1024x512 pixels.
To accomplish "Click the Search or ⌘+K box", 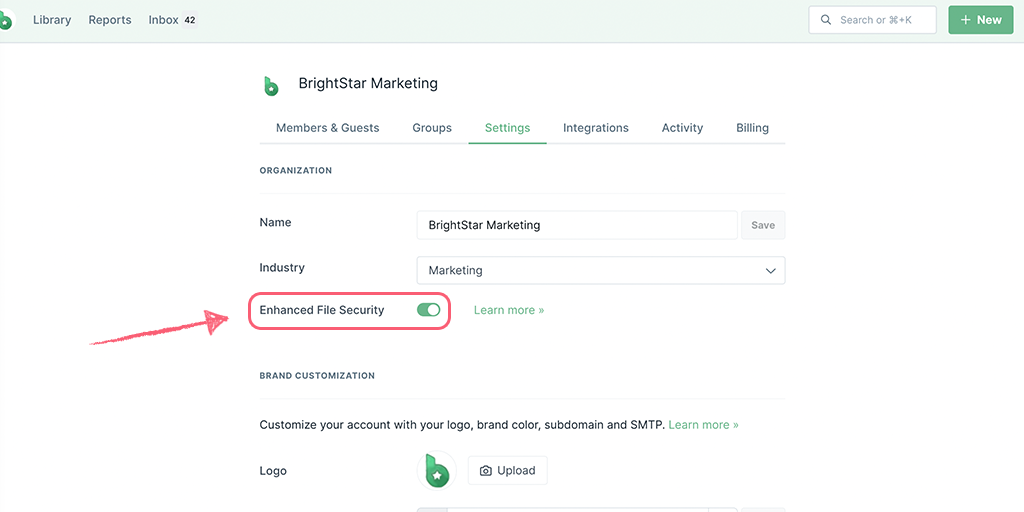I will [x=872, y=20].
